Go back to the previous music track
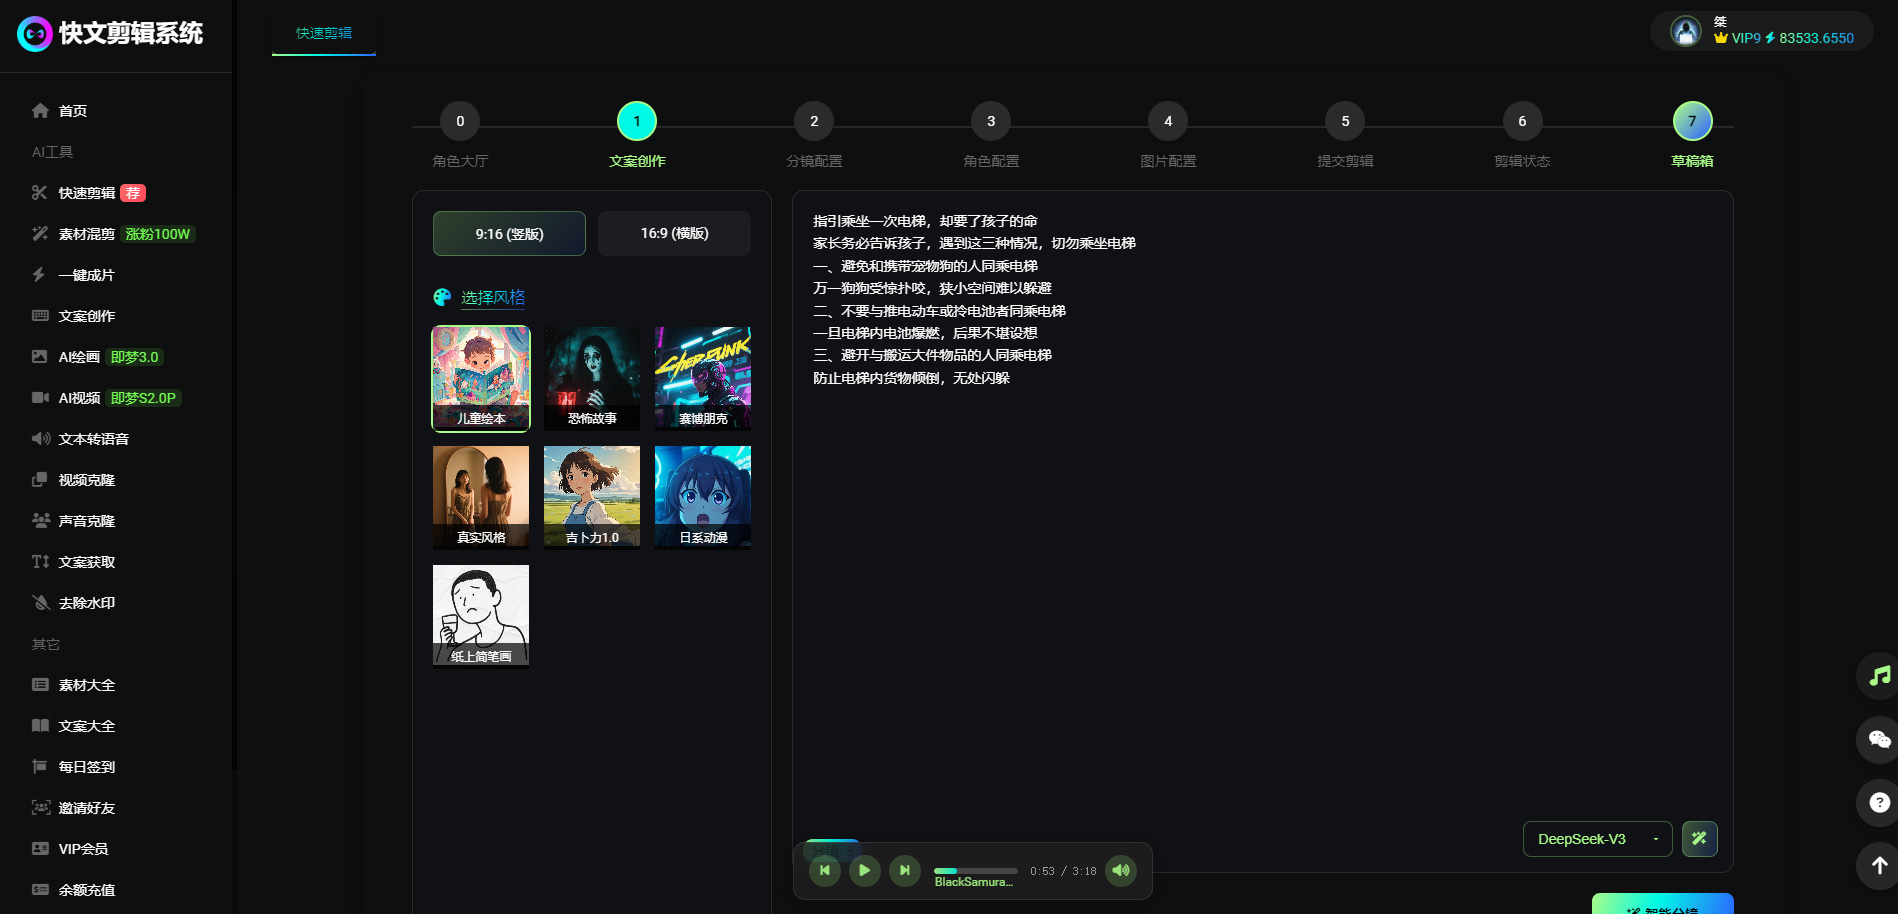The height and width of the screenshot is (914, 1898). click(x=824, y=870)
